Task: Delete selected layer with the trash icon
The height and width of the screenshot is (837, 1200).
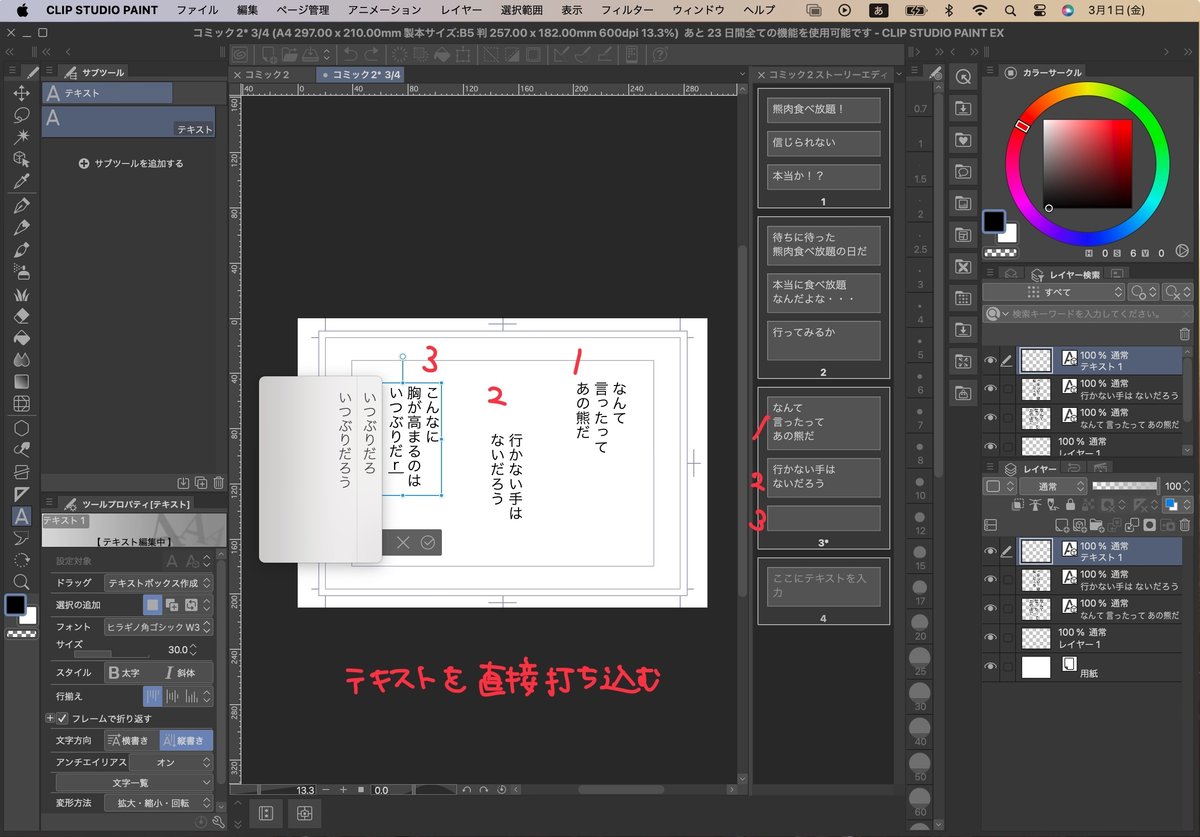Action: coord(1185,526)
